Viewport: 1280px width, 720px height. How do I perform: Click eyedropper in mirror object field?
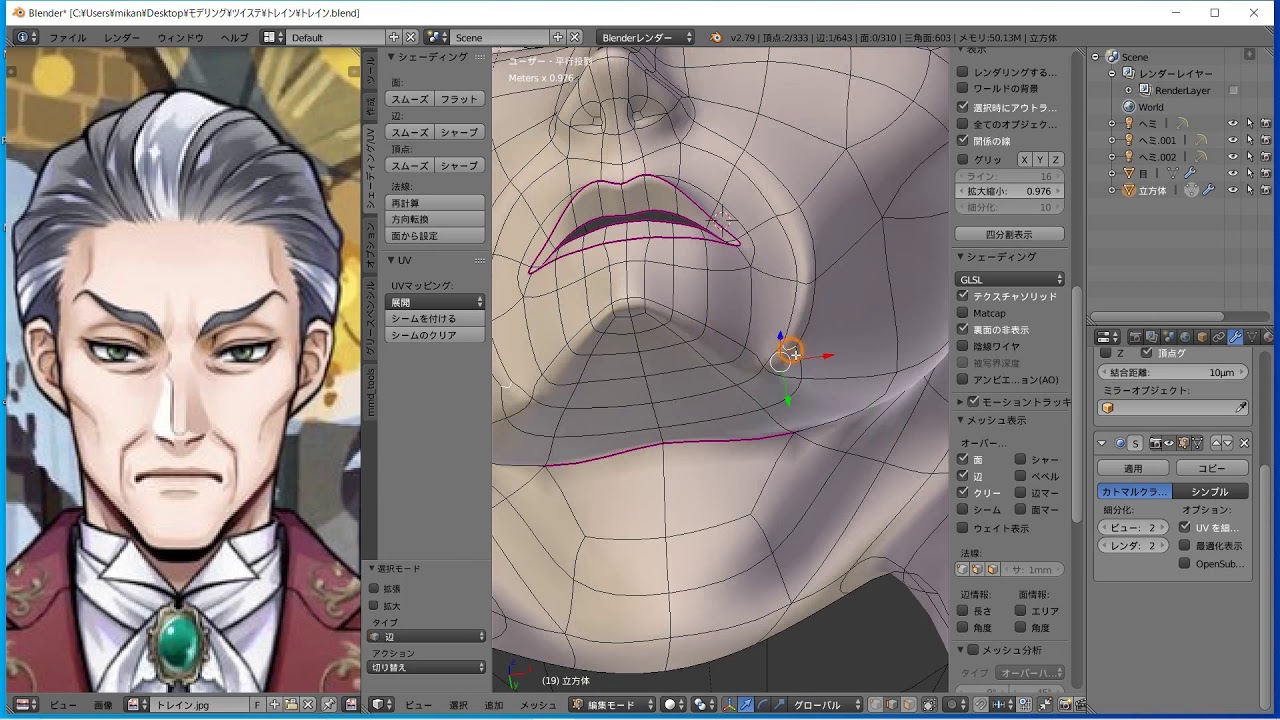tap(1241, 408)
